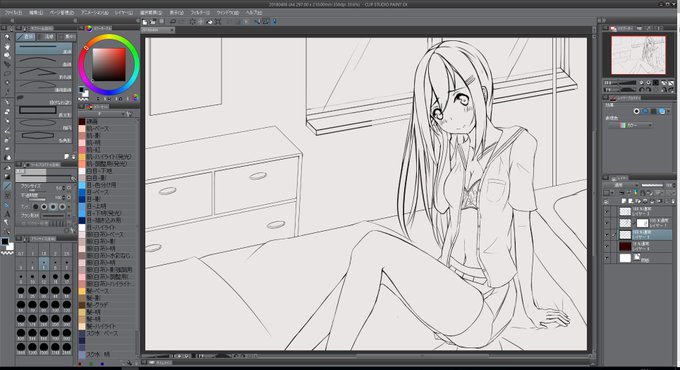Click the layer color effect icon
Viewport: 680px width, 370px height.
tap(662, 111)
